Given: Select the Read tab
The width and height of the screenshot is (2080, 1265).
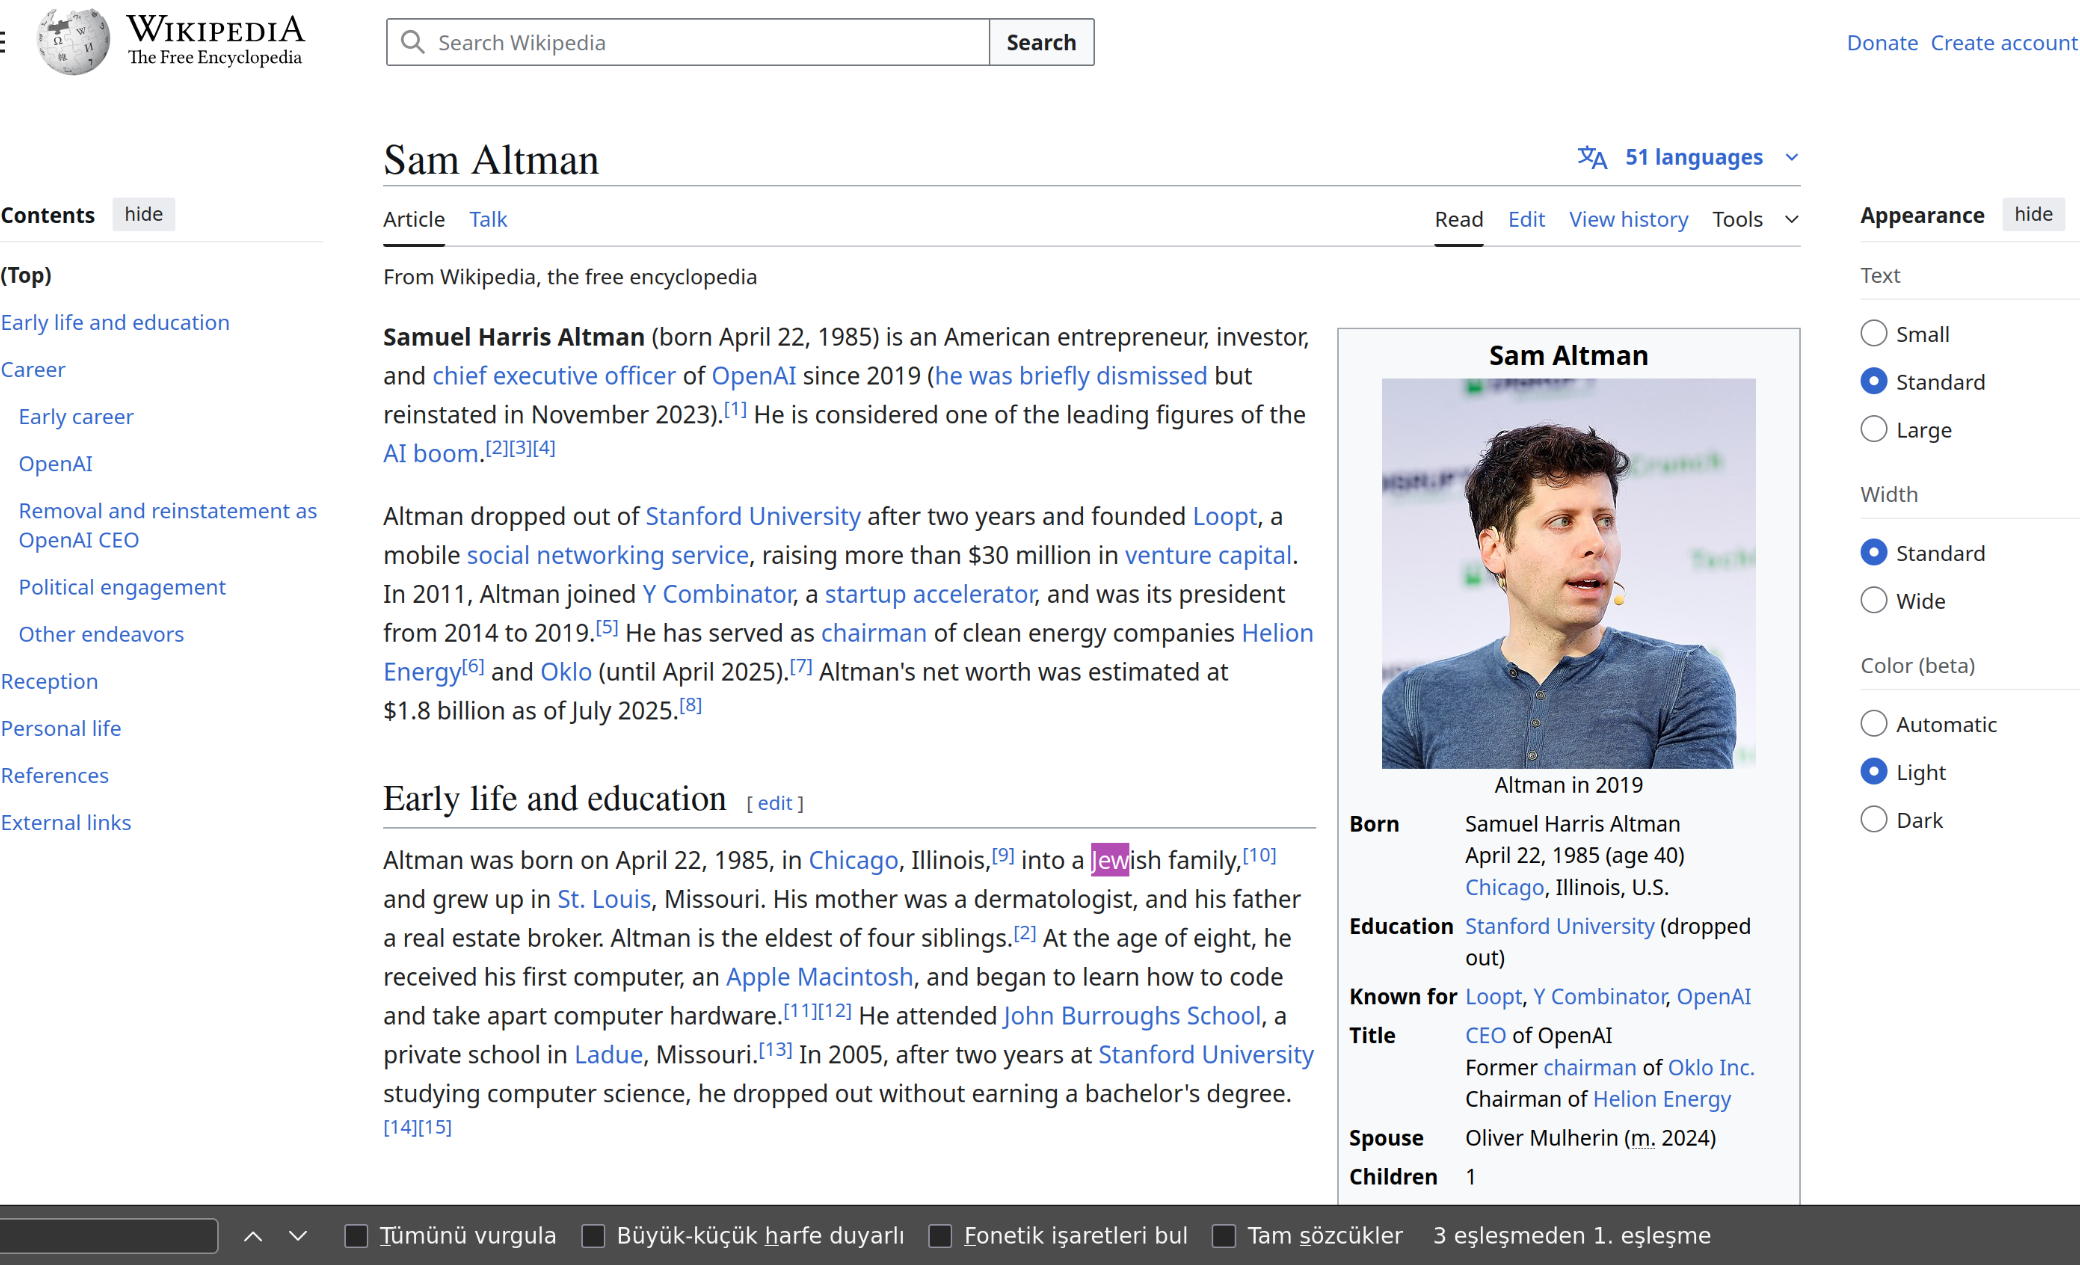Looking at the screenshot, I should 1459,220.
